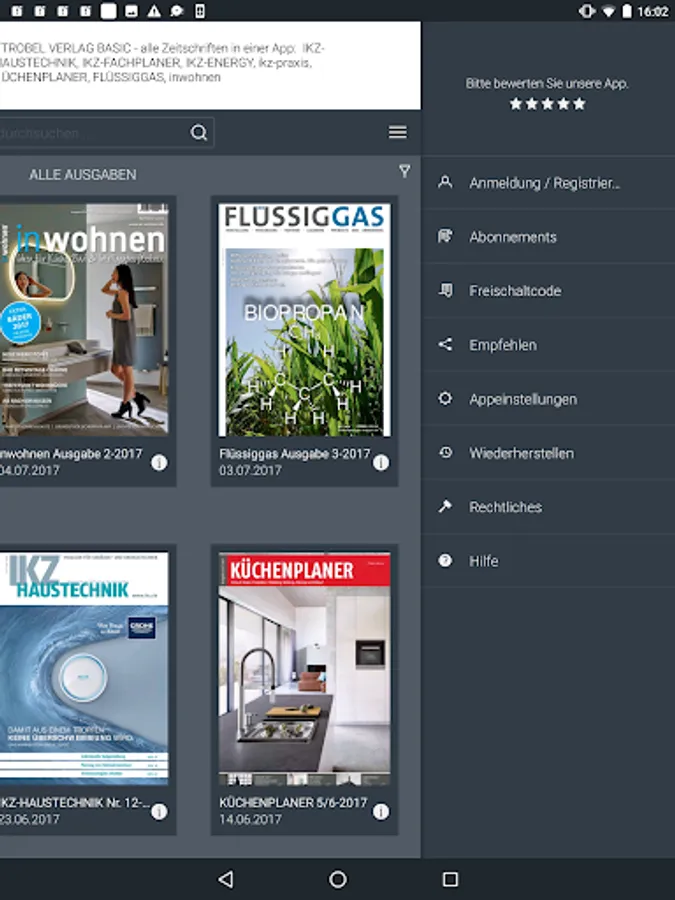
Task: Click the 'Flüssiggas Ausgabe 3-2017' title
Action: [x=294, y=454]
